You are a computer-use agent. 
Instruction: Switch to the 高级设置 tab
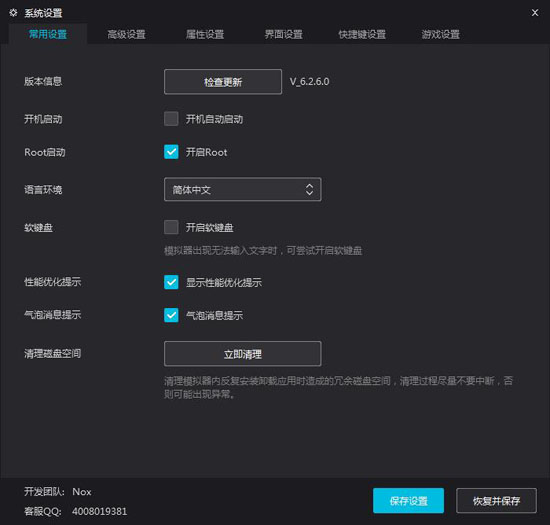coord(126,34)
